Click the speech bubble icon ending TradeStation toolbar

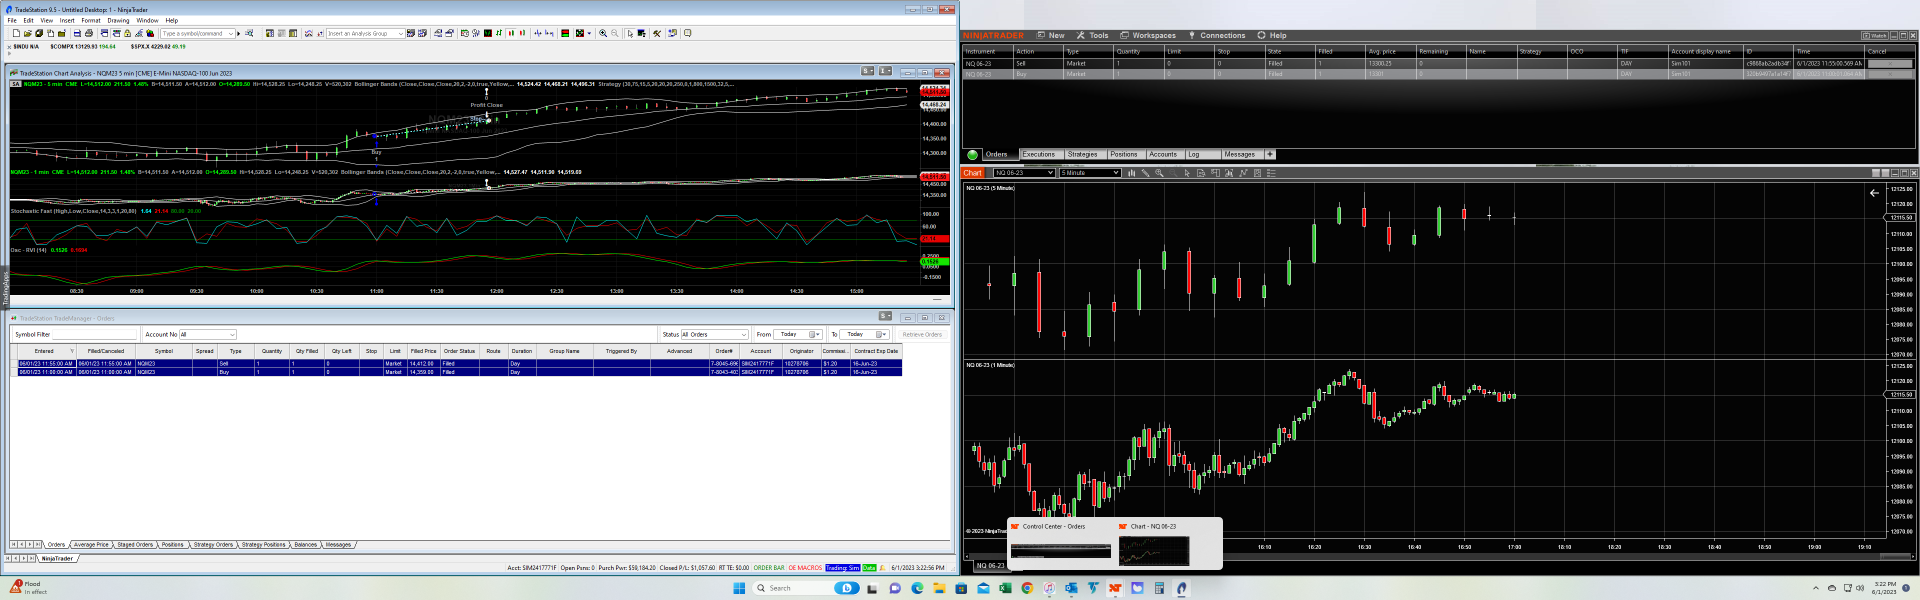687,33
